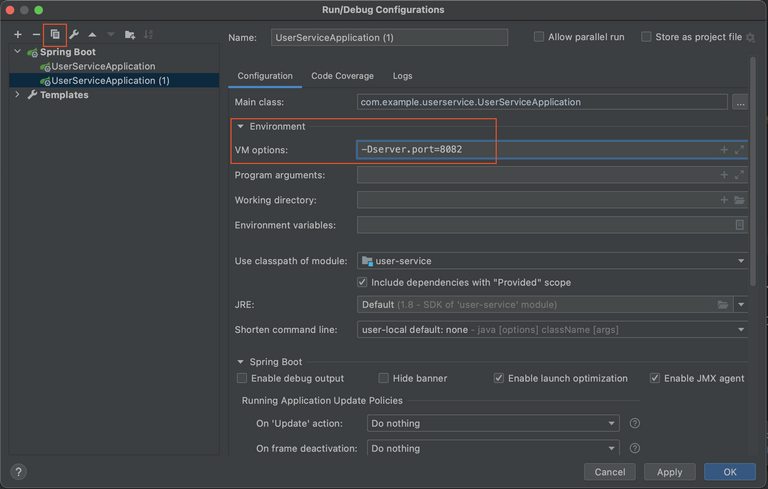Remove the selected configuration with the minus icon
This screenshot has width=768, height=489.
(x=36, y=34)
